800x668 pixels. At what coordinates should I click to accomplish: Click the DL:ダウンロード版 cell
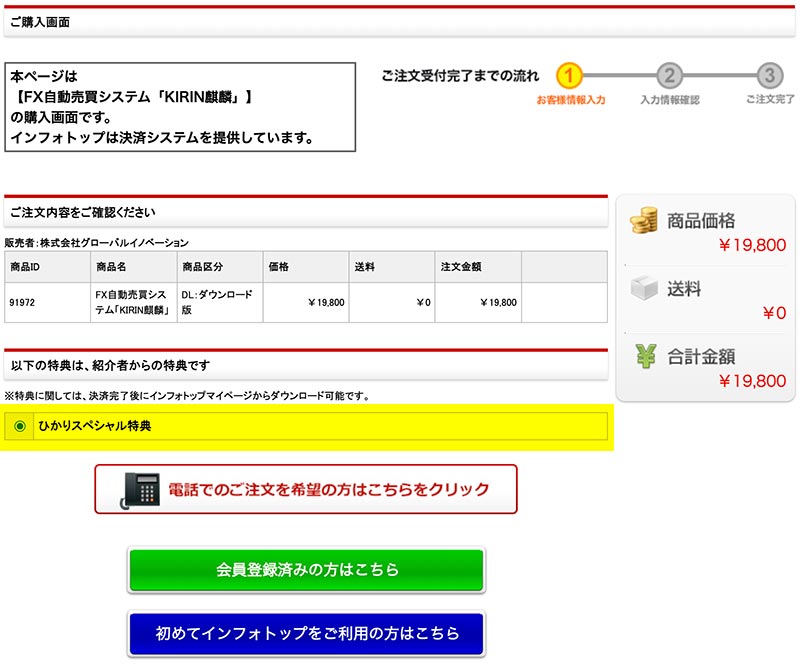pyautogui.click(x=220, y=302)
